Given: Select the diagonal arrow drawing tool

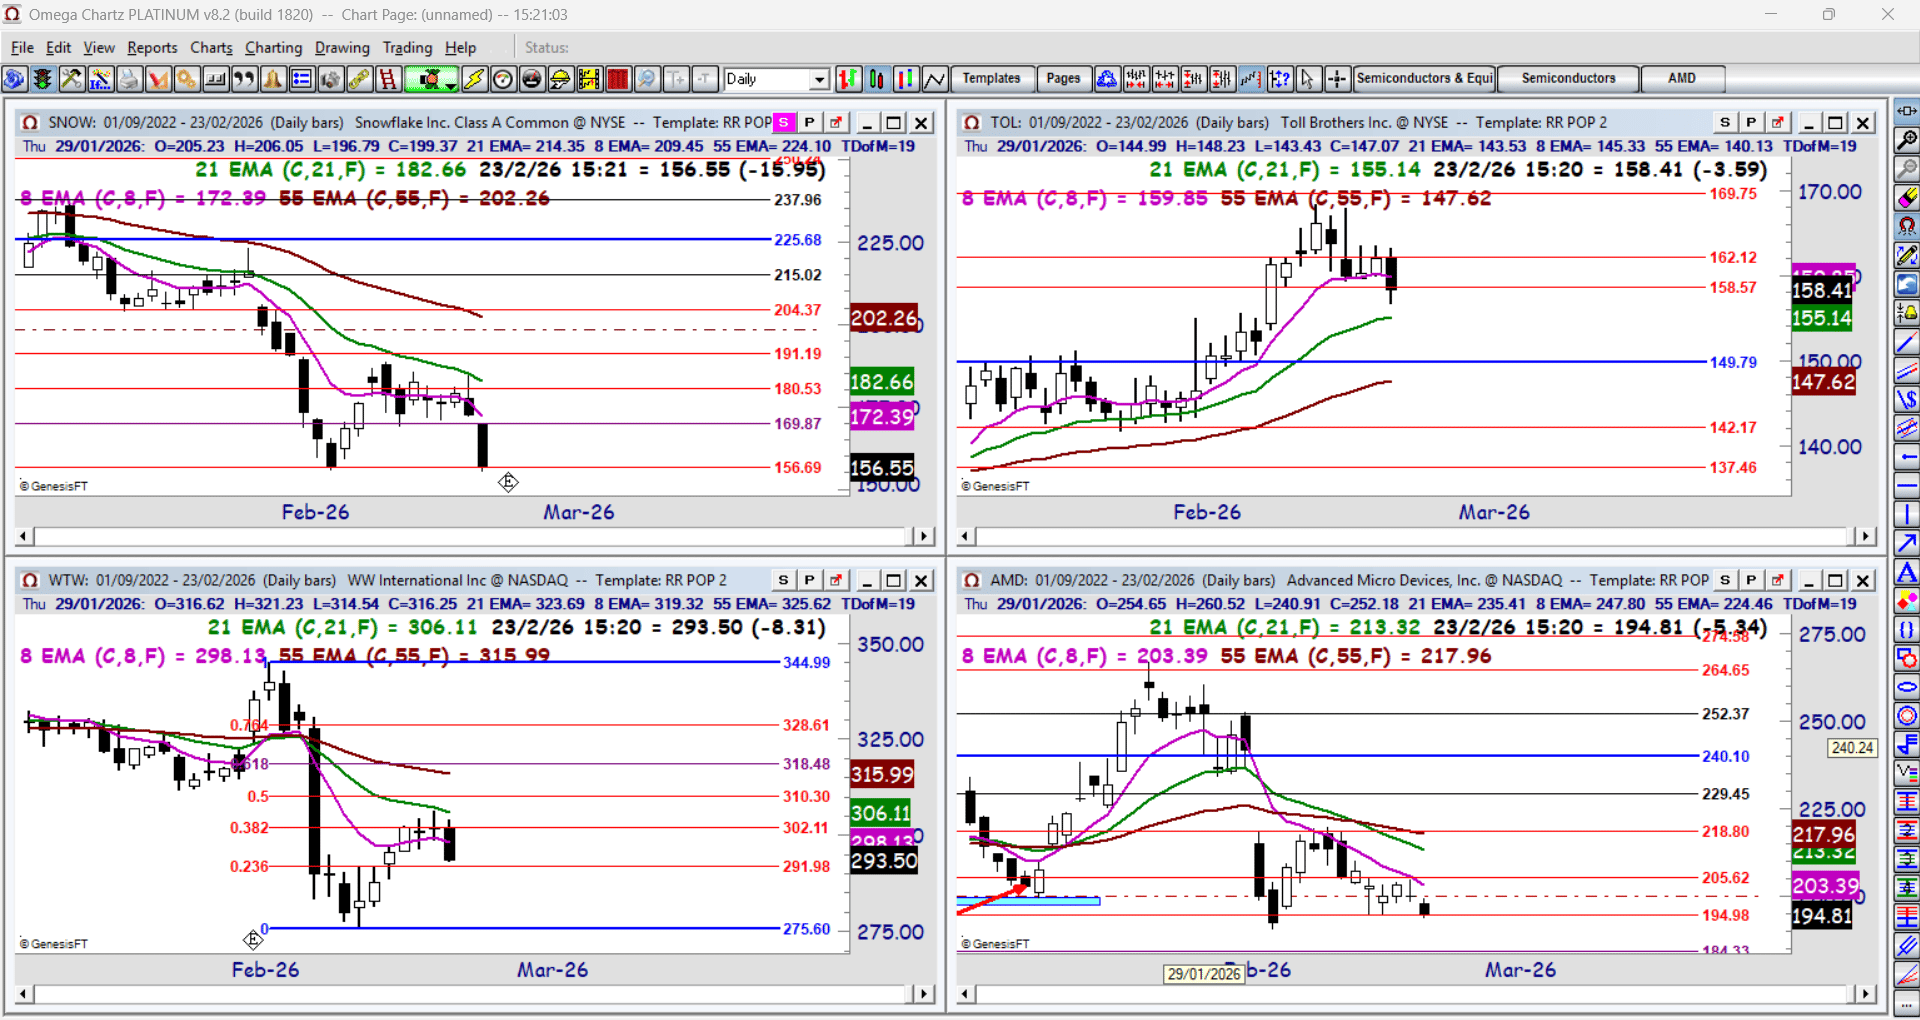Looking at the screenshot, I should pyautogui.click(x=1907, y=543).
